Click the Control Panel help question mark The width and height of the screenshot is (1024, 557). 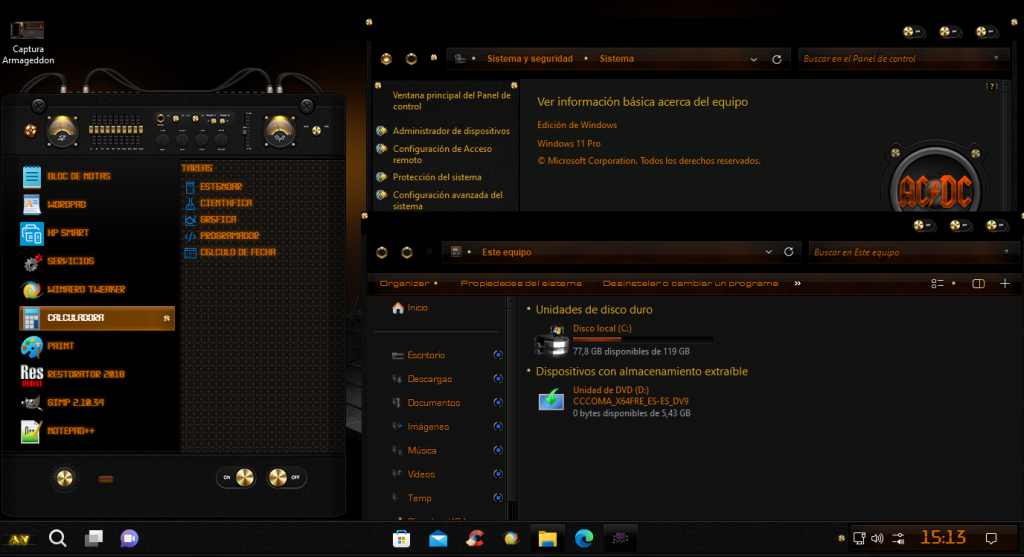pyautogui.click(x=992, y=86)
